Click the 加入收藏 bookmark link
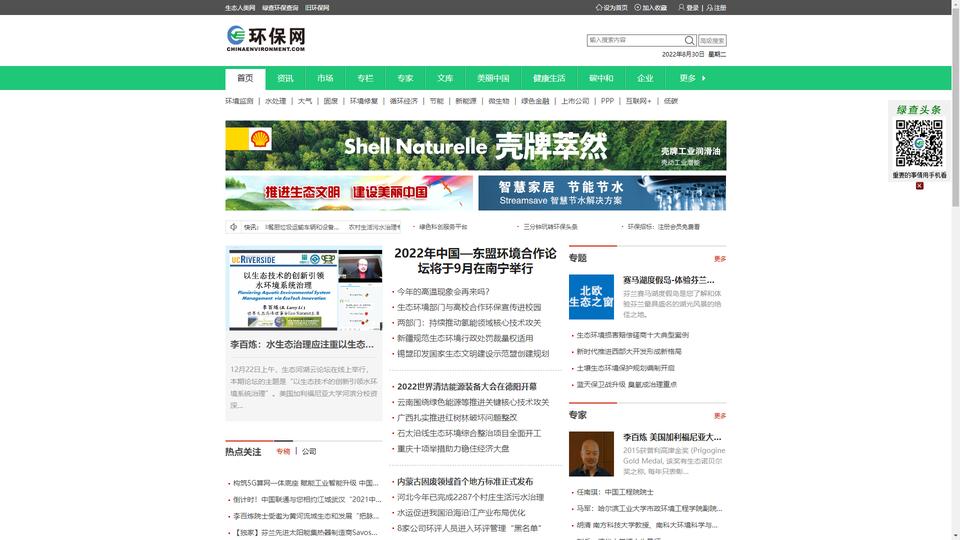This screenshot has width=960, height=540. [651, 8]
